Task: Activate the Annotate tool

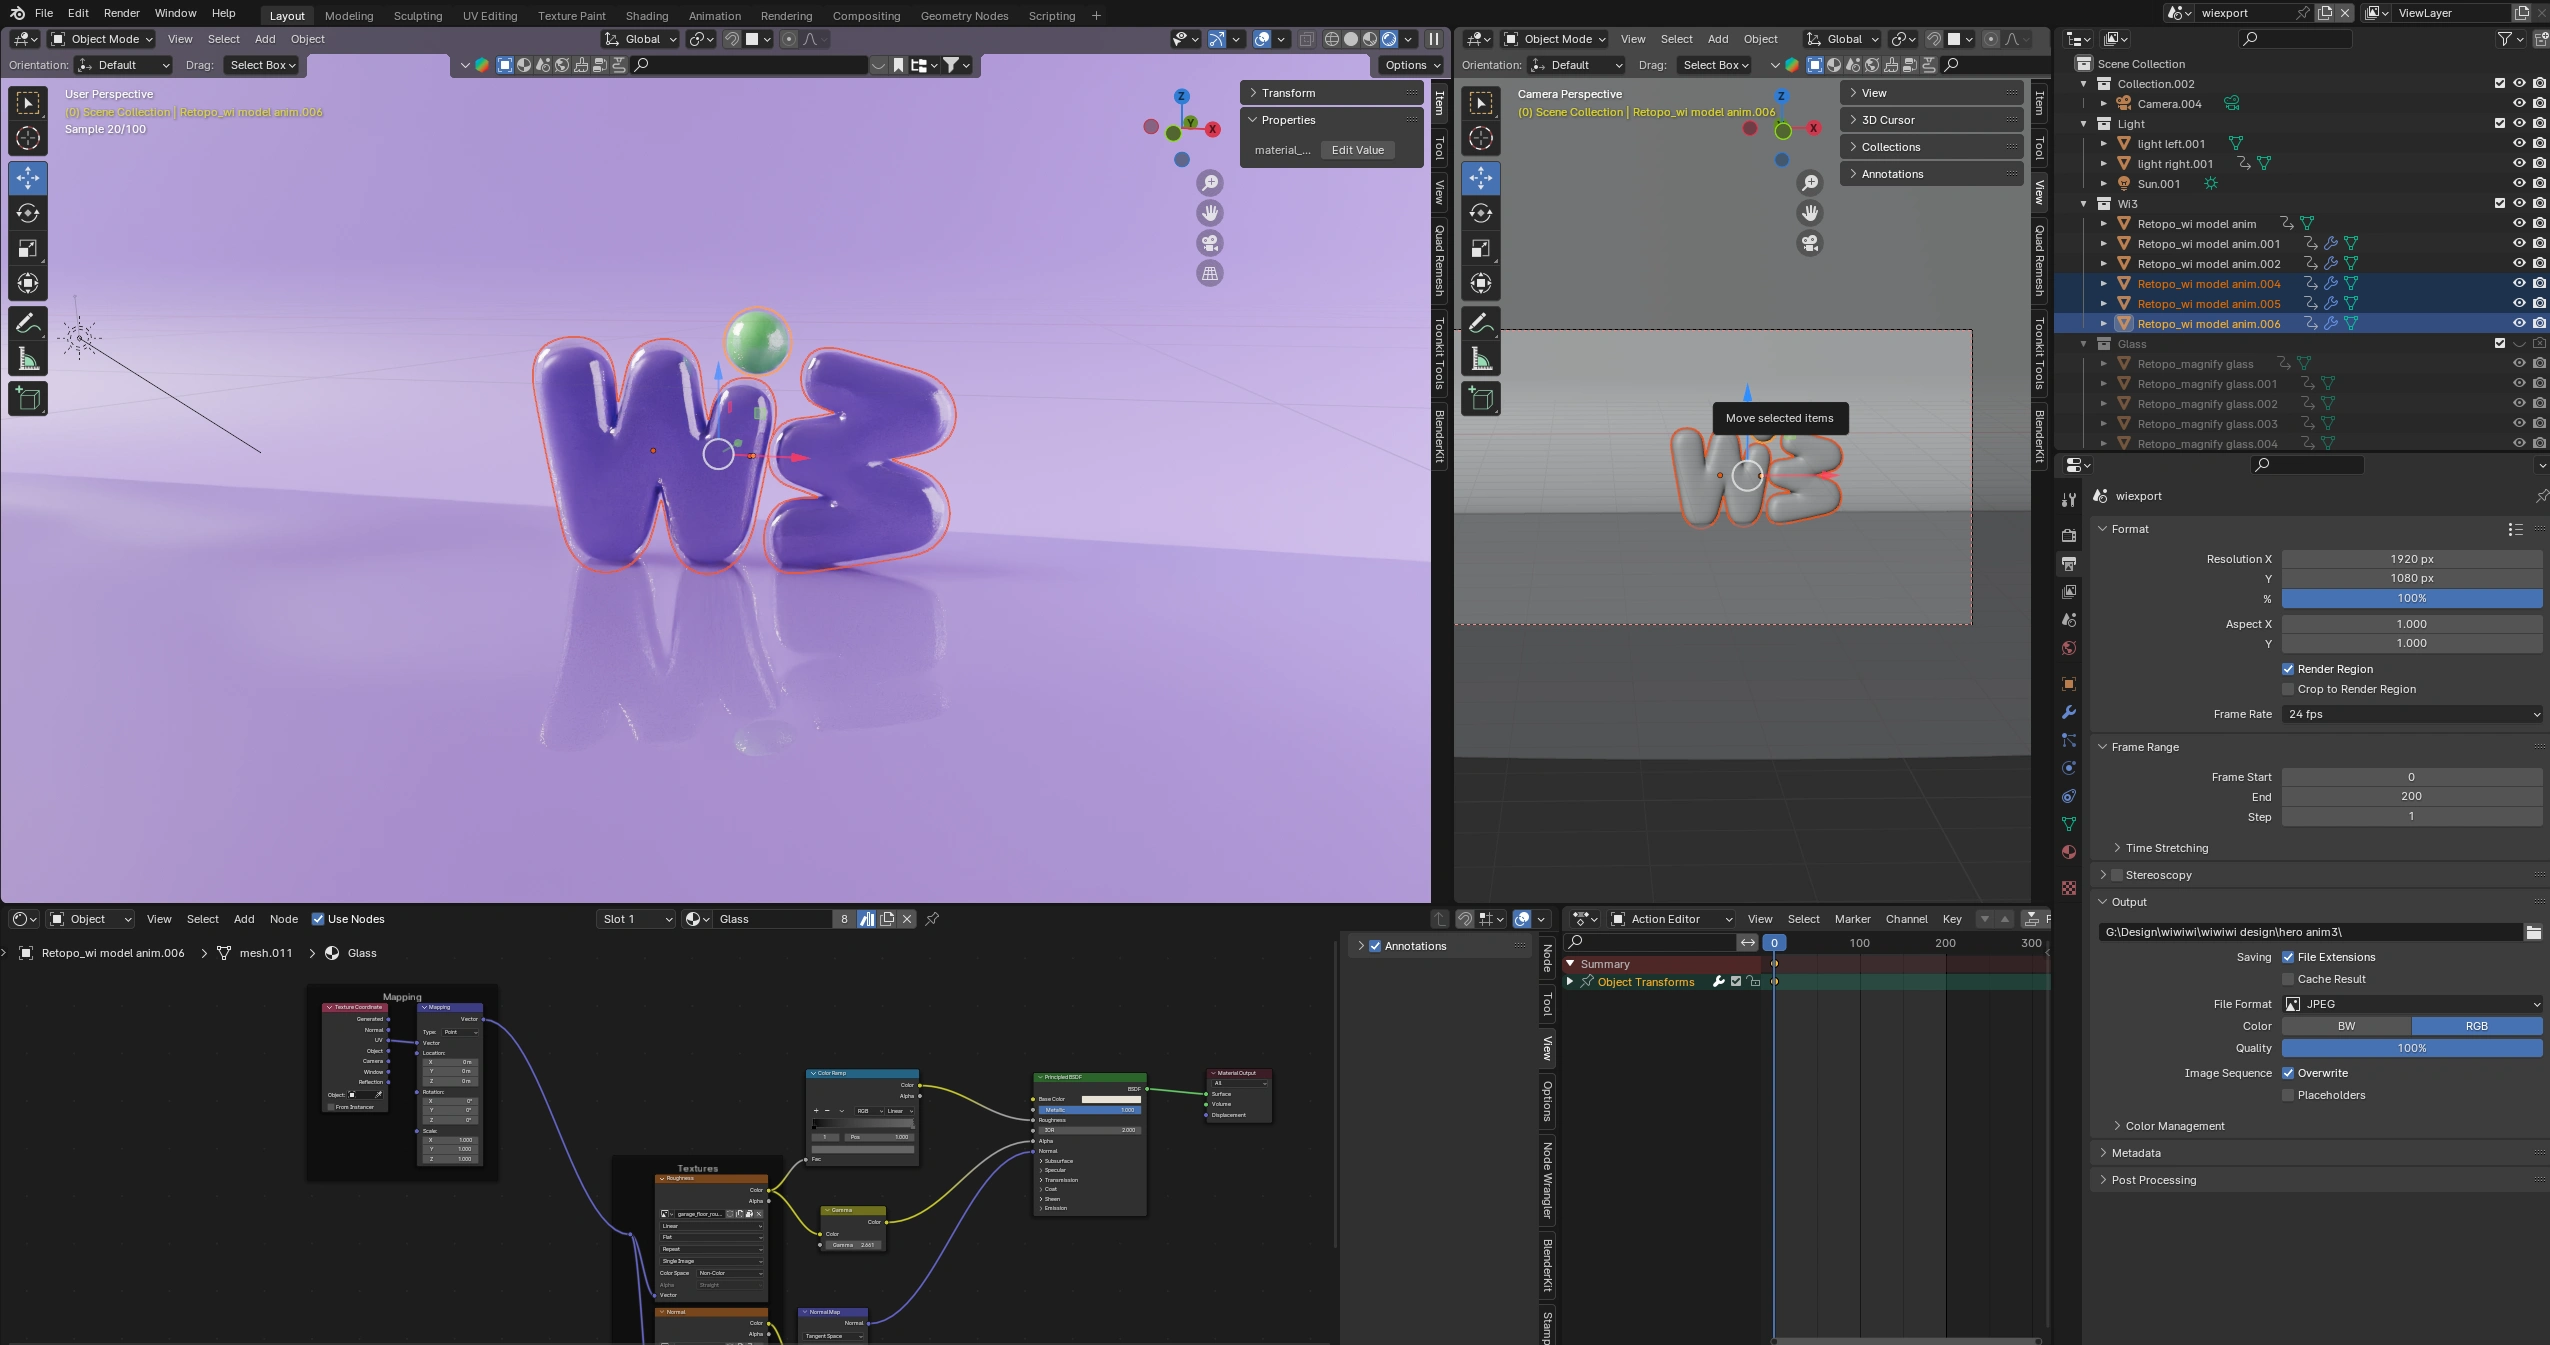Action: point(27,321)
